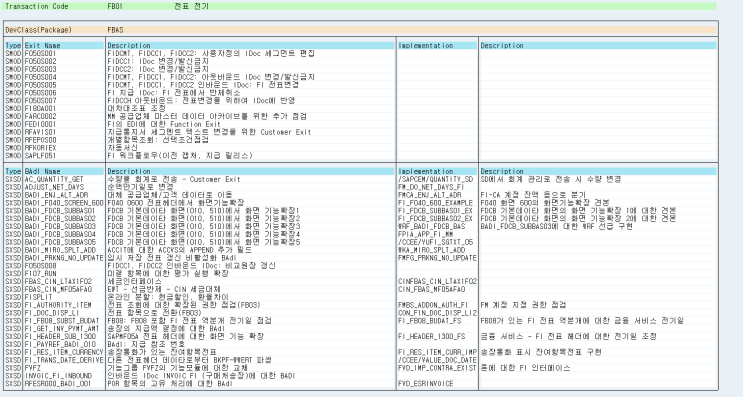Open implementation CIN_FBAS_MF05AFA0
The image size is (743, 397).
[x=431, y=289]
